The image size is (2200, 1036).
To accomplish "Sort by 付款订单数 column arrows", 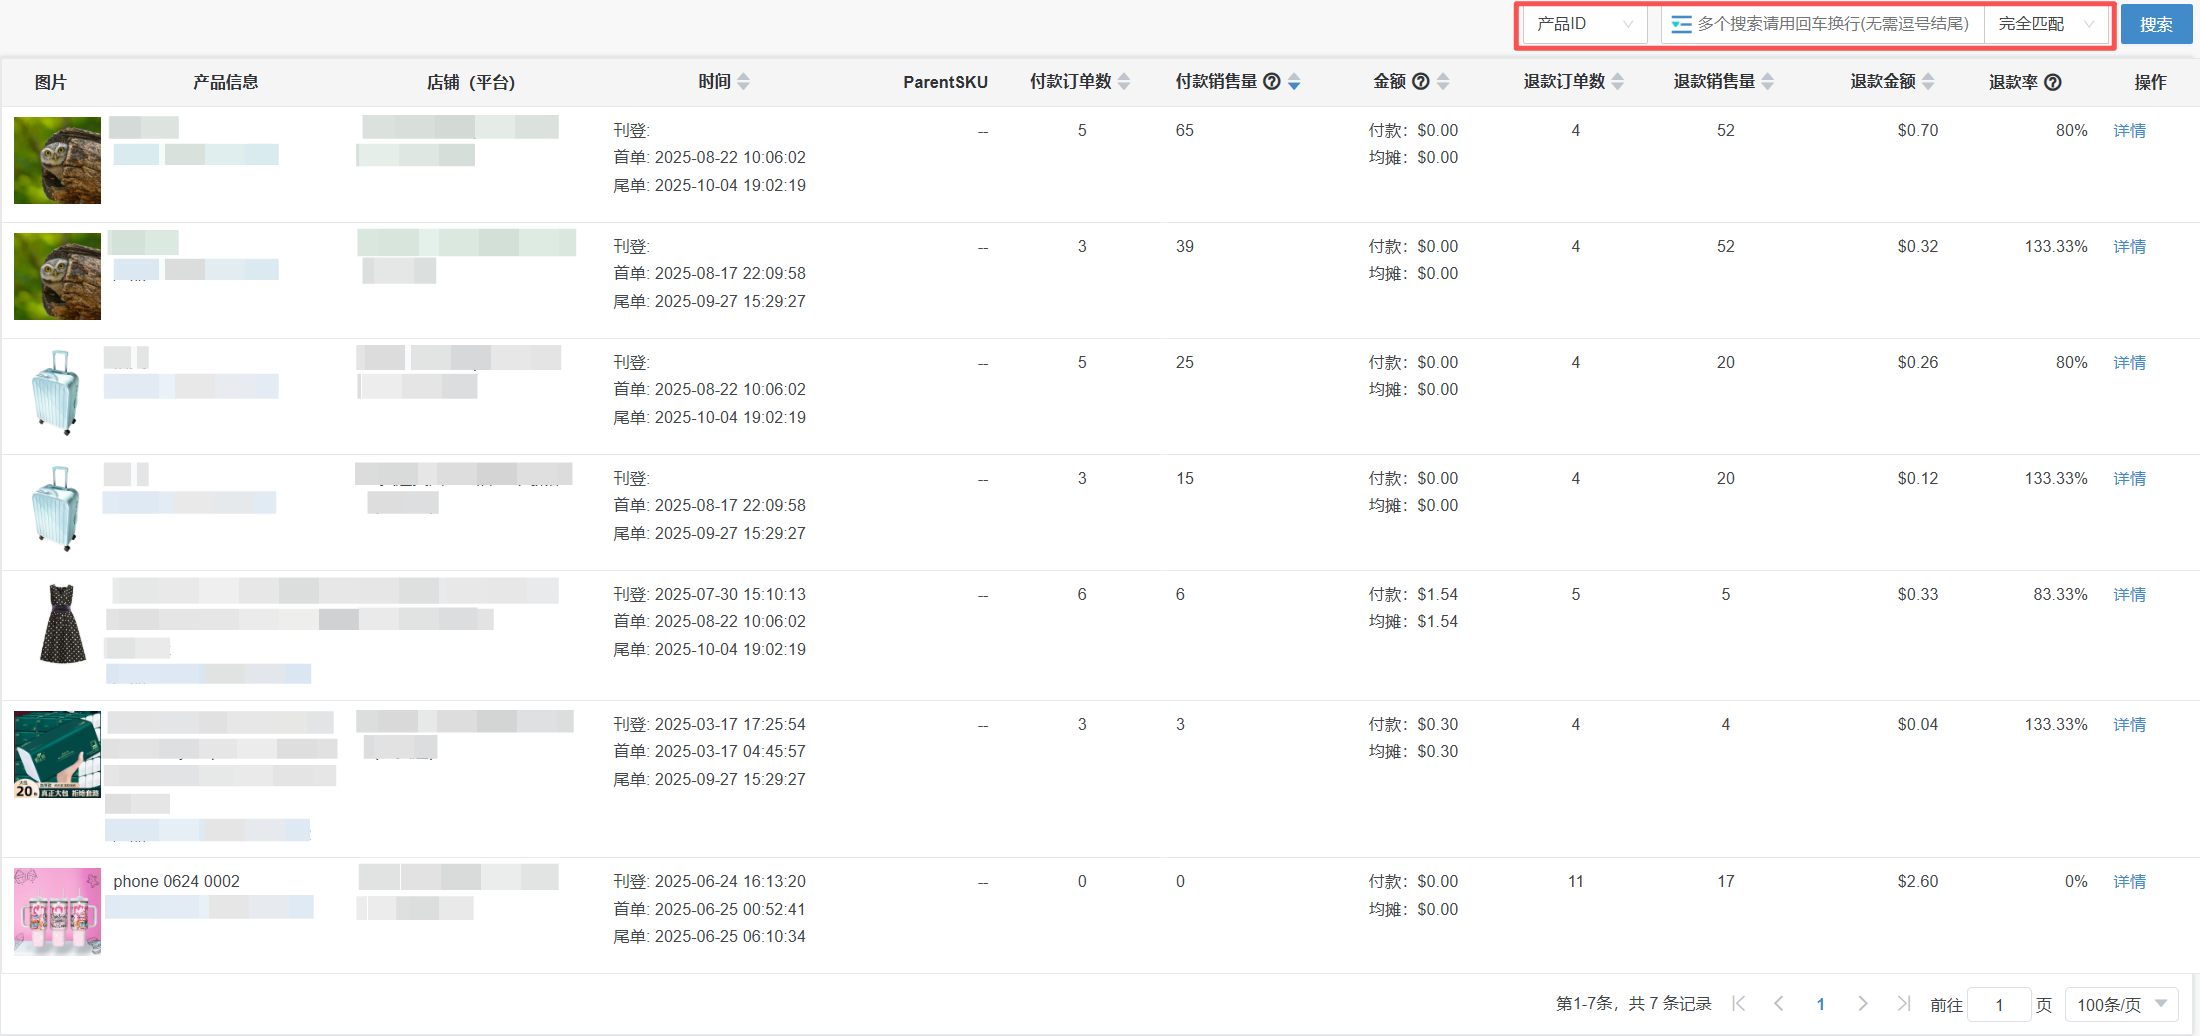I will [1124, 82].
